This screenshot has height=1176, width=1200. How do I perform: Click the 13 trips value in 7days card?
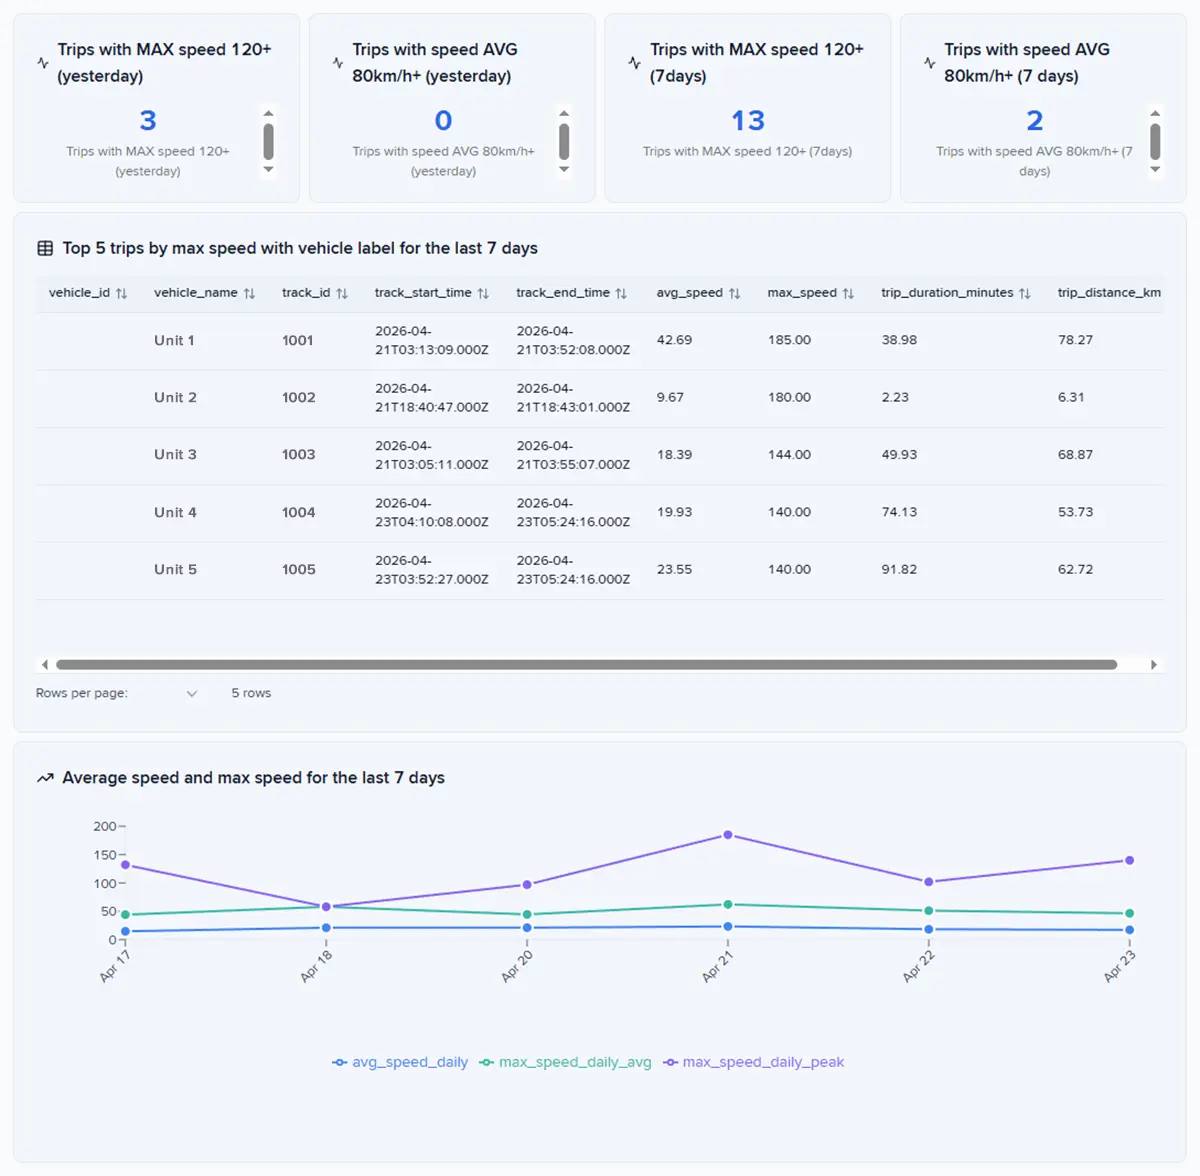(x=748, y=121)
